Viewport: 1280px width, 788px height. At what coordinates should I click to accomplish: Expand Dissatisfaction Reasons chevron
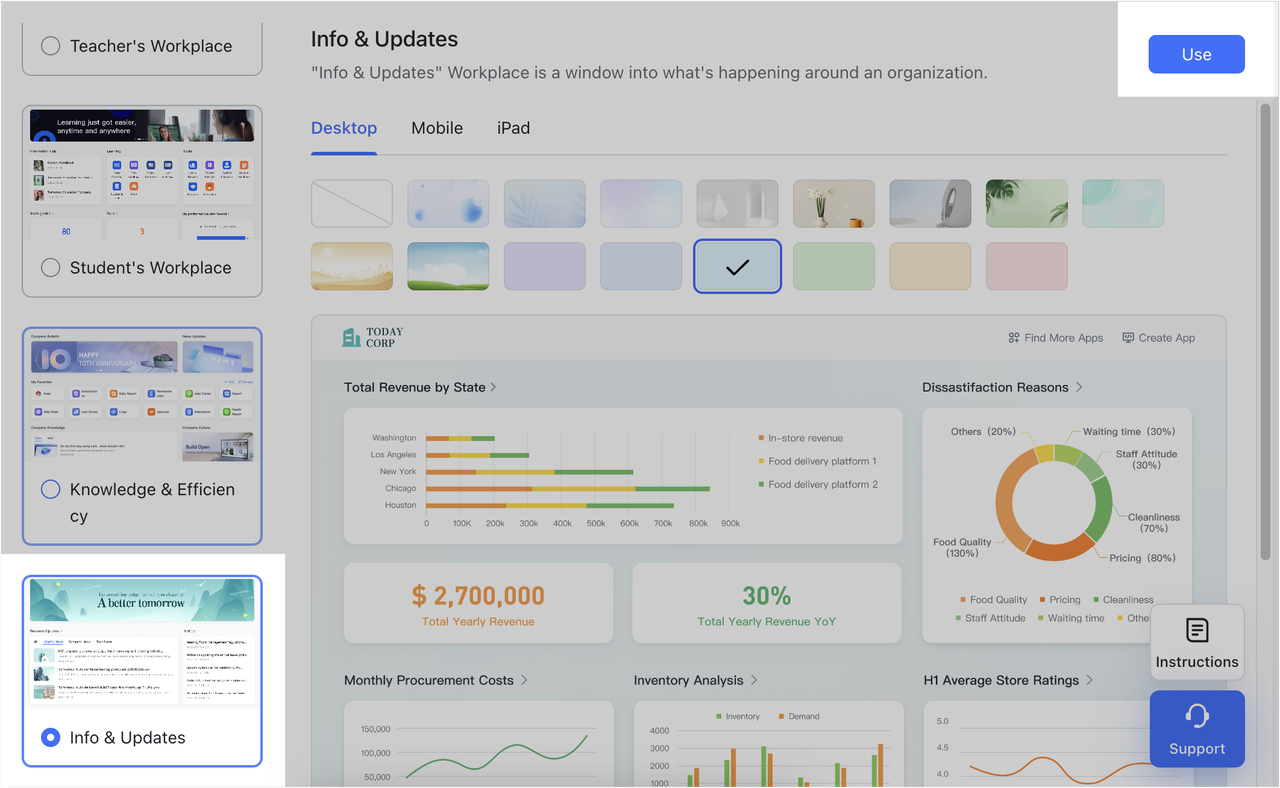point(1078,387)
